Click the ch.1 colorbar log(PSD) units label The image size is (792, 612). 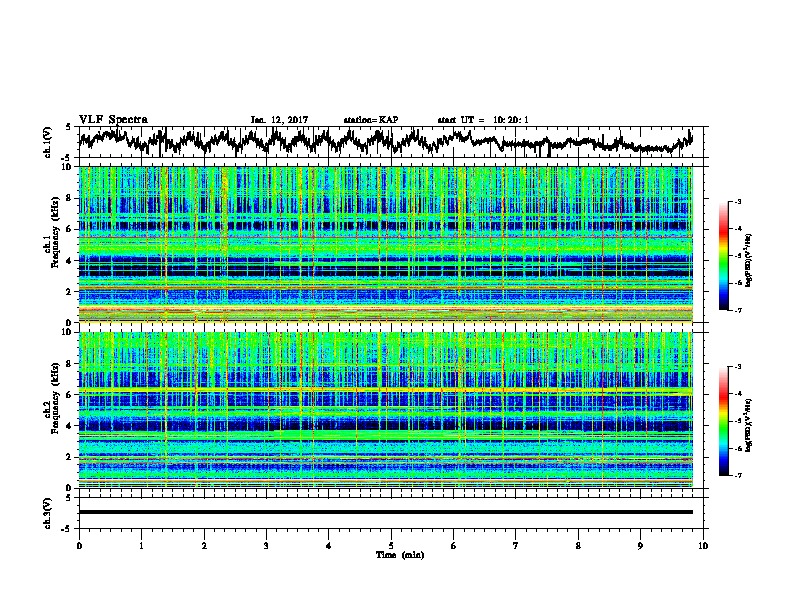(x=749, y=261)
